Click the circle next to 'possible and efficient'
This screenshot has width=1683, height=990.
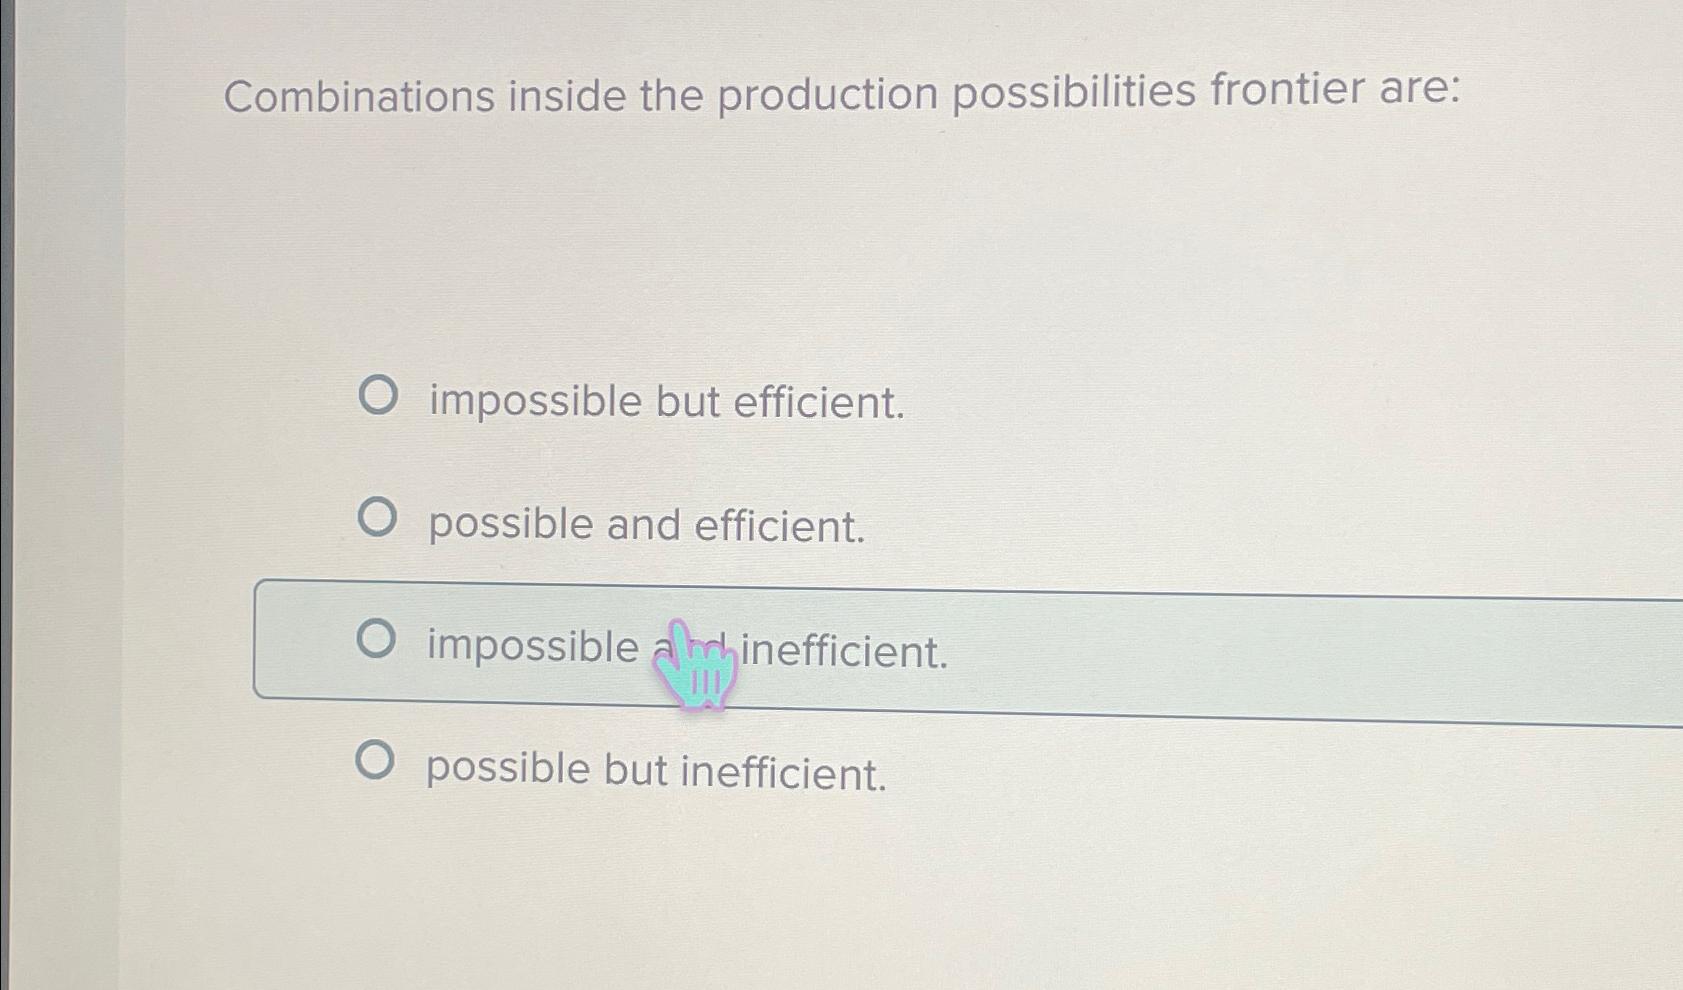tap(378, 520)
